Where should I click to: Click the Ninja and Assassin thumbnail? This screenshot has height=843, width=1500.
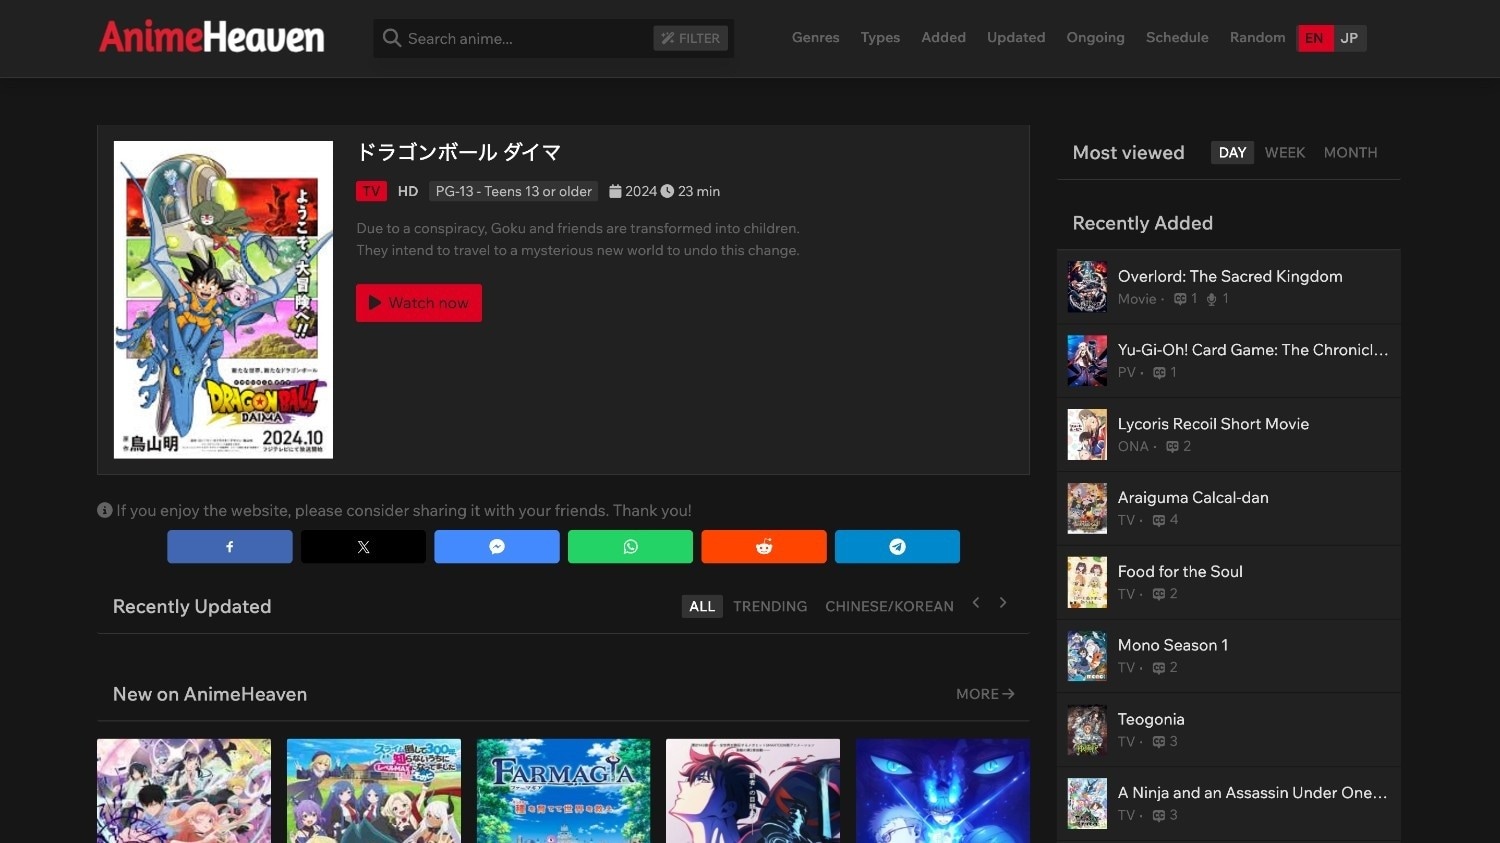pos(1087,804)
